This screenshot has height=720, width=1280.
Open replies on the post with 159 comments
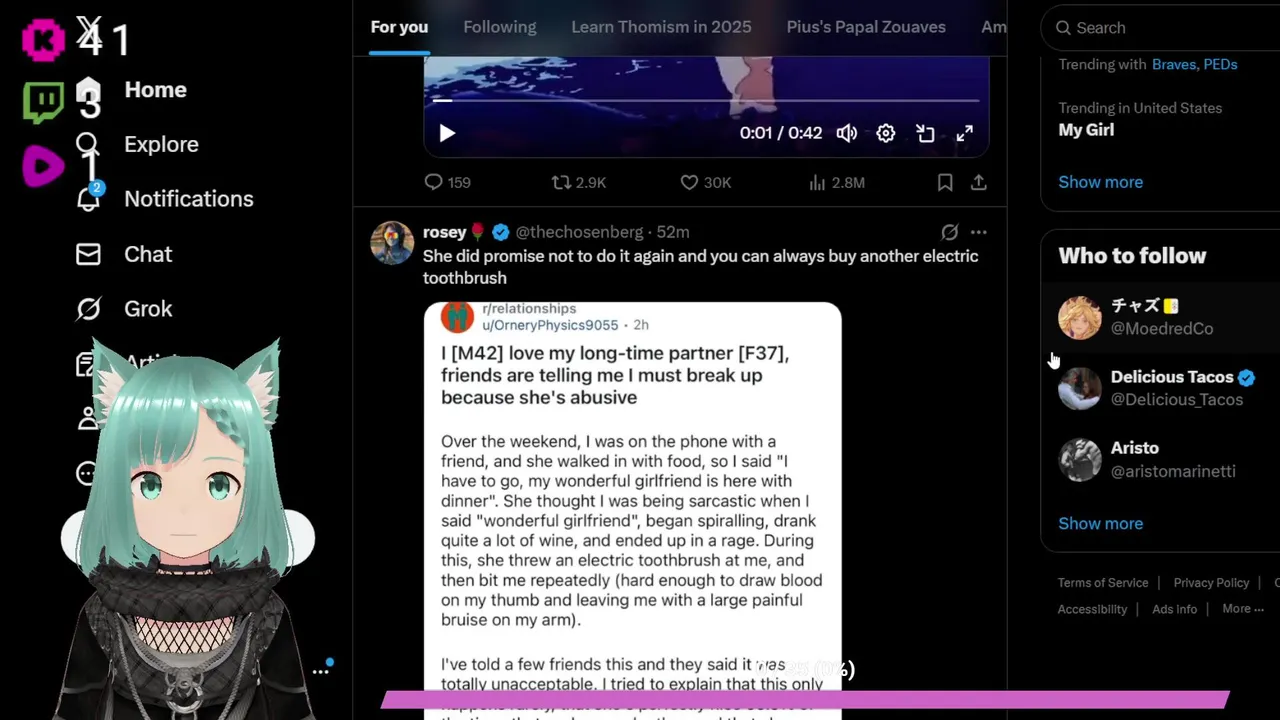tap(447, 182)
